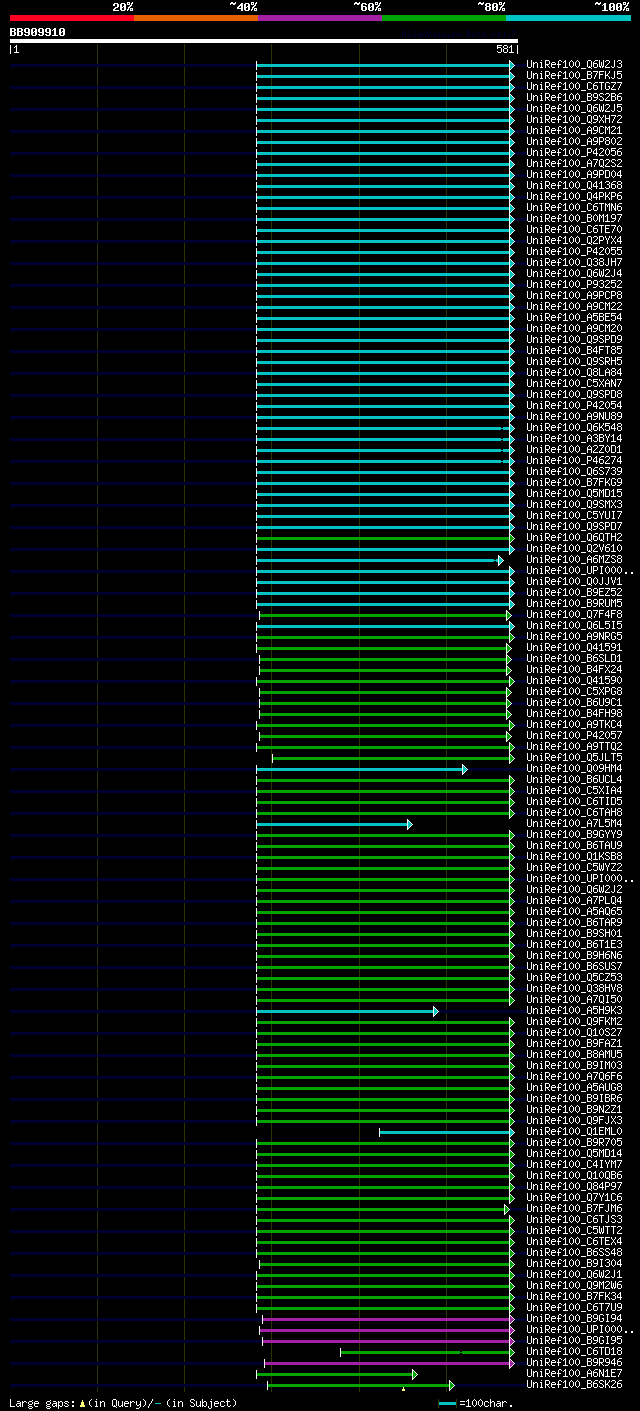Select label UniRef100_C6TEX4
This screenshot has height=1411, width=640.
tap(574, 1241)
